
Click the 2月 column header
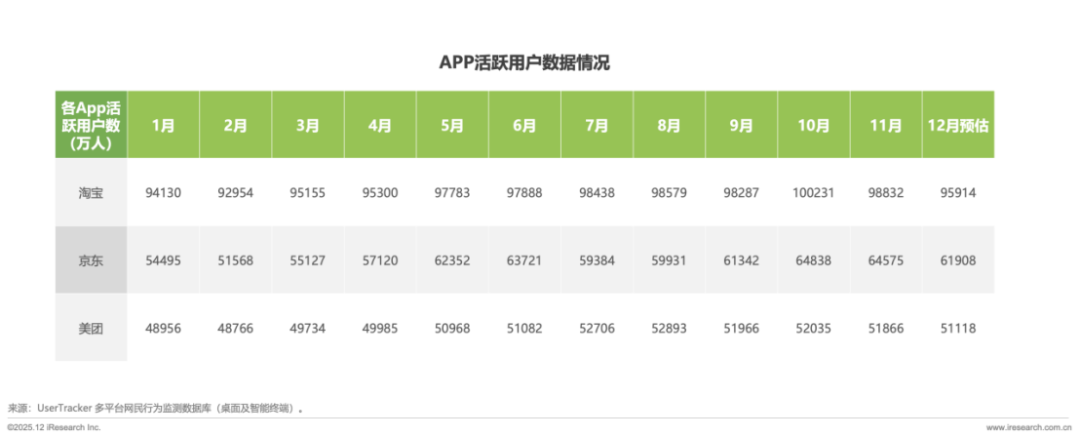tap(236, 125)
